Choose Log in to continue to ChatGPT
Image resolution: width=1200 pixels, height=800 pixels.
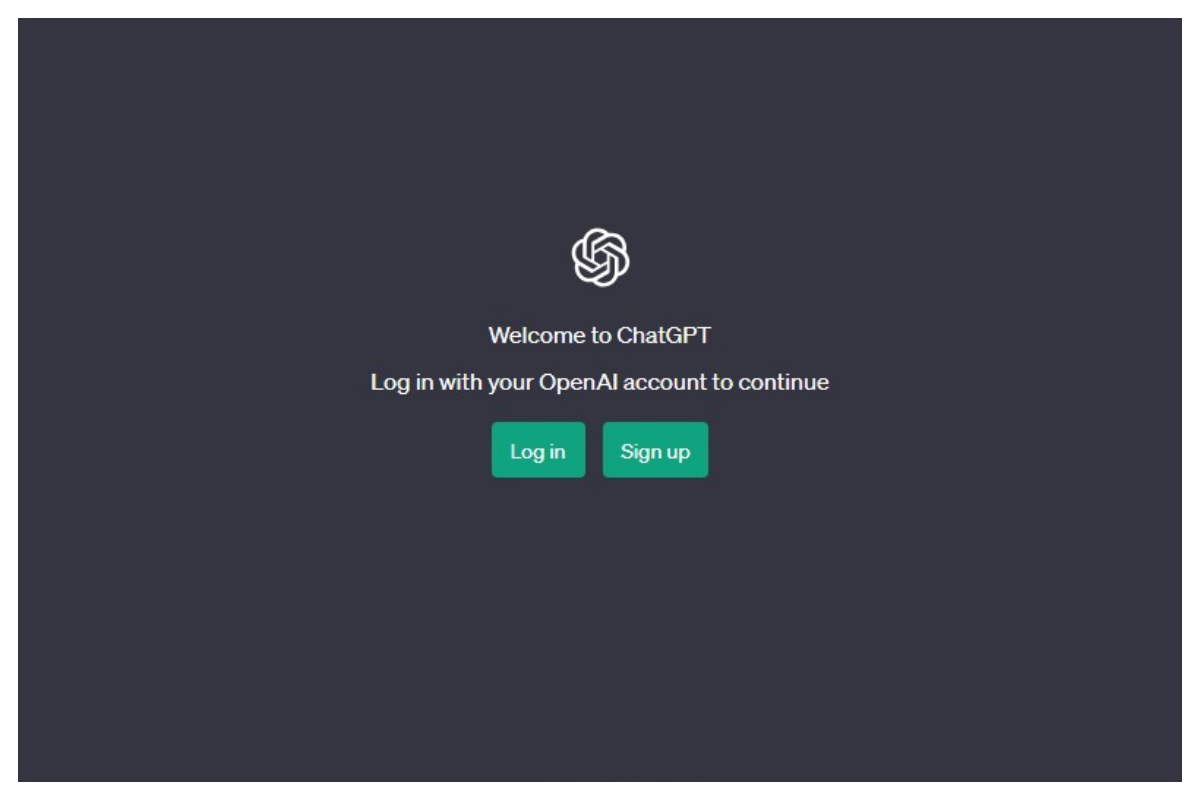click(x=538, y=450)
